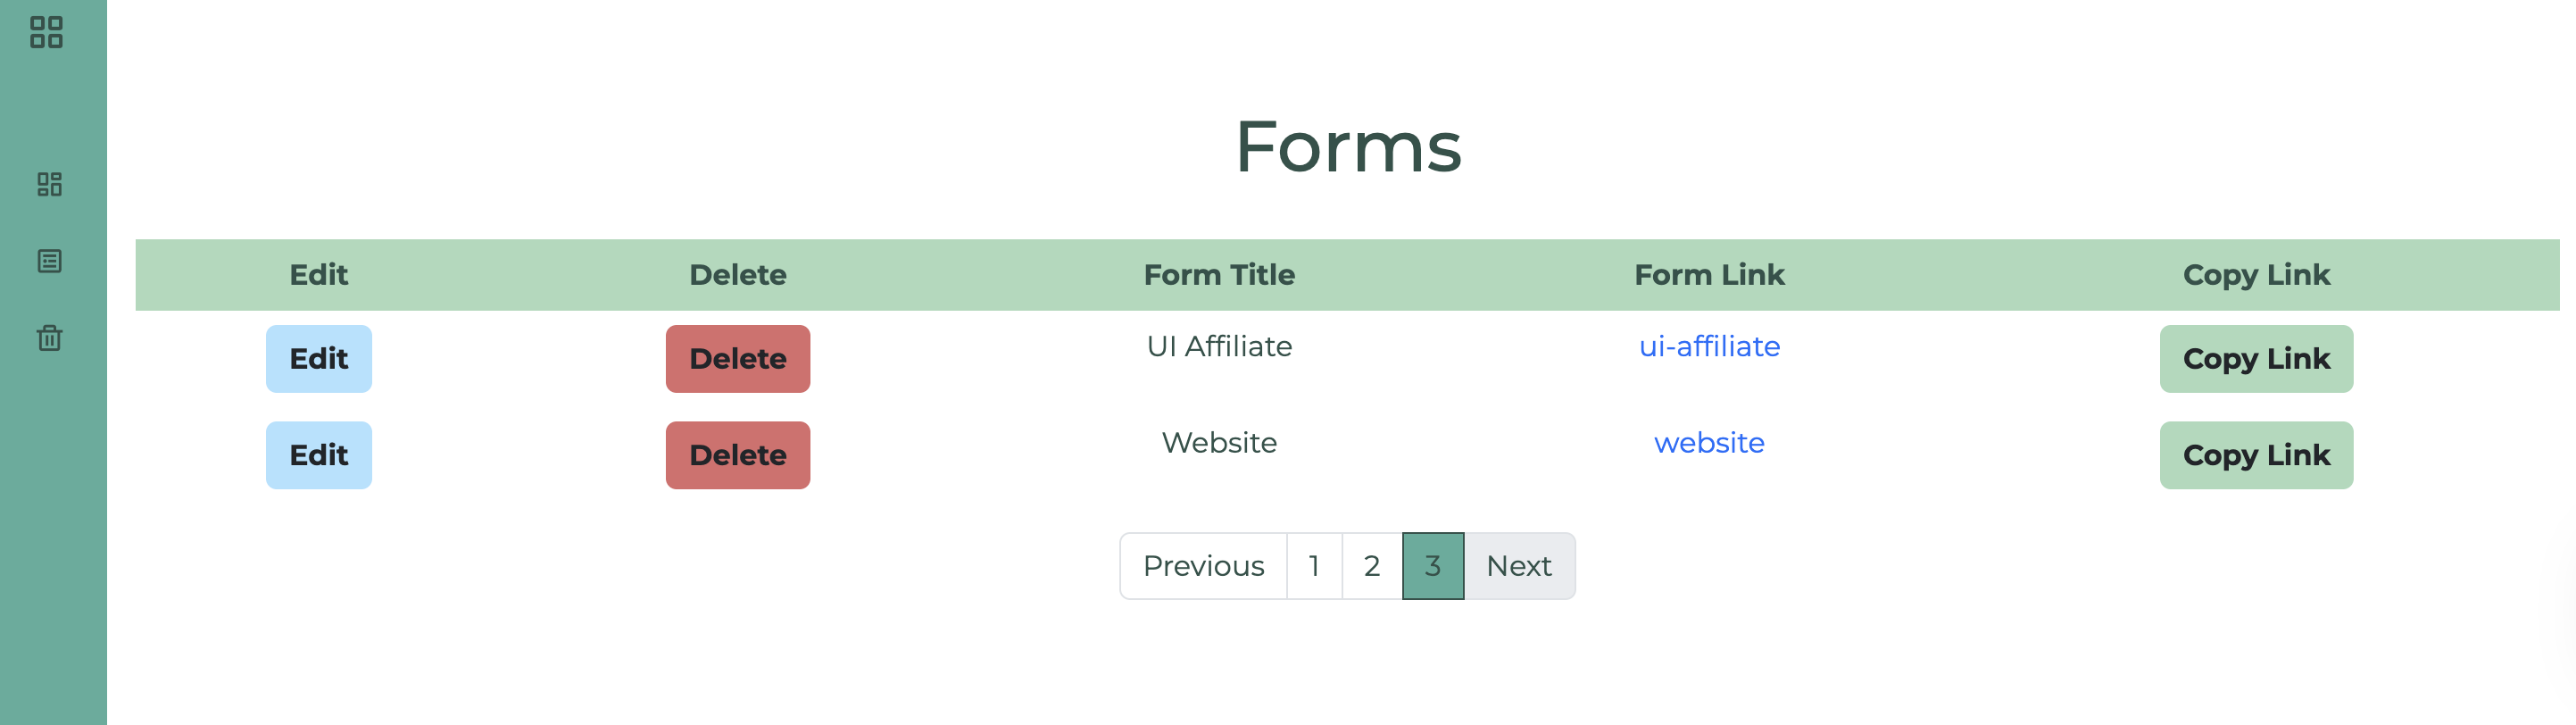The width and height of the screenshot is (2576, 725).
Task: Jump to page 2 of forms
Action: (1371, 566)
